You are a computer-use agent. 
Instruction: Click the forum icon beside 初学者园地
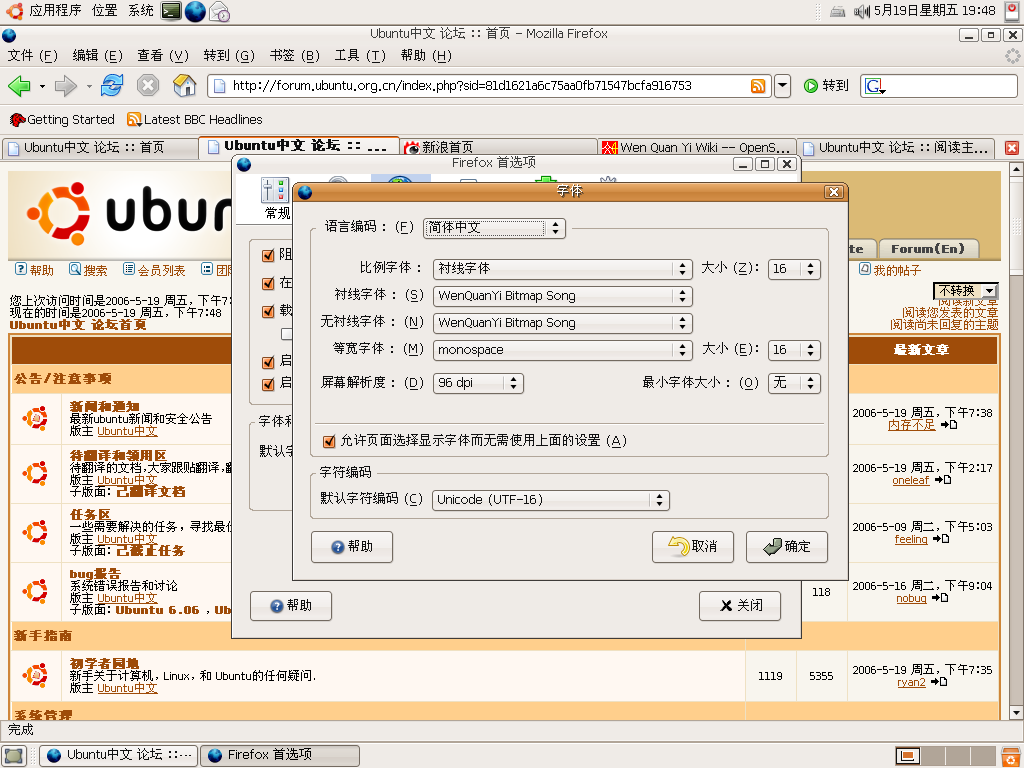[x=35, y=675]
